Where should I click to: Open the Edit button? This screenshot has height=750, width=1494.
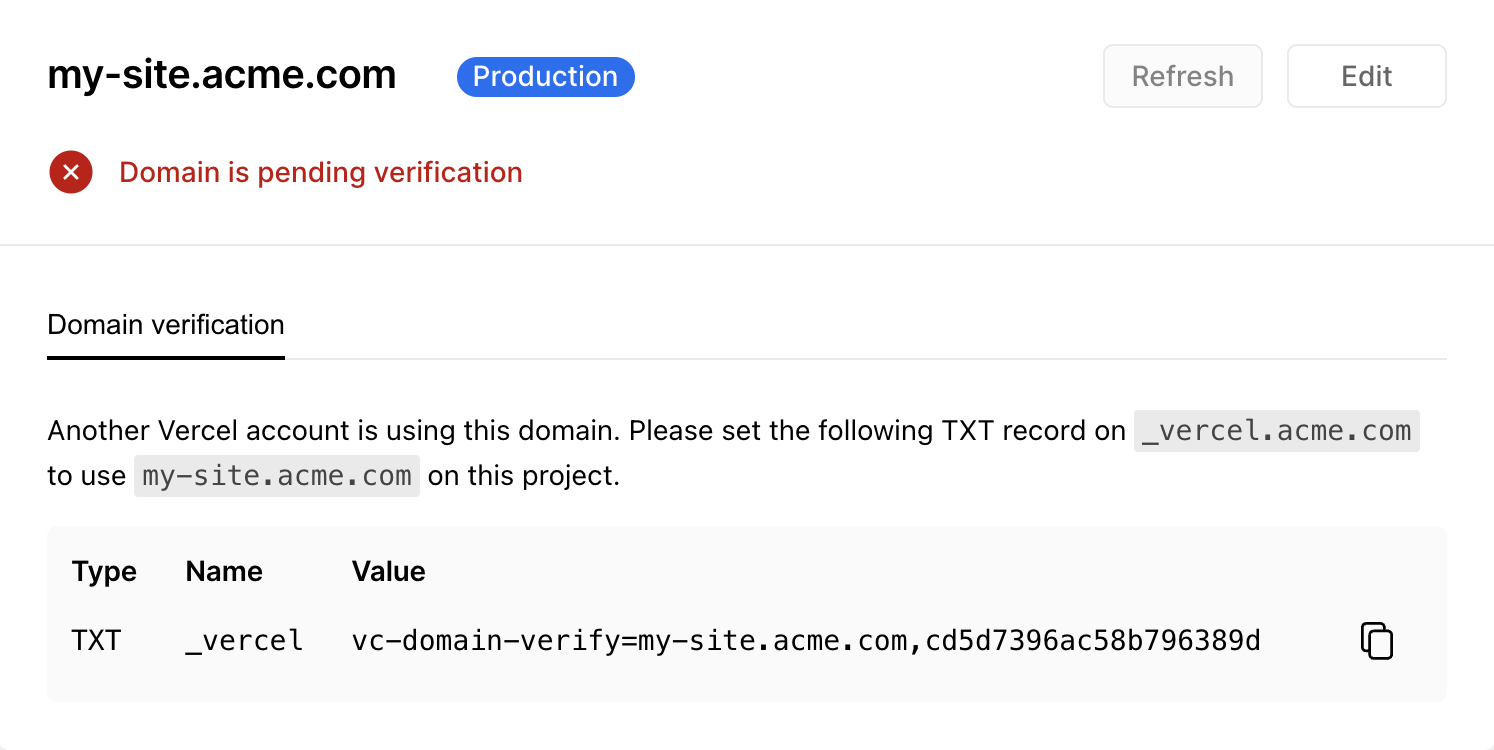click(1367, 76)
